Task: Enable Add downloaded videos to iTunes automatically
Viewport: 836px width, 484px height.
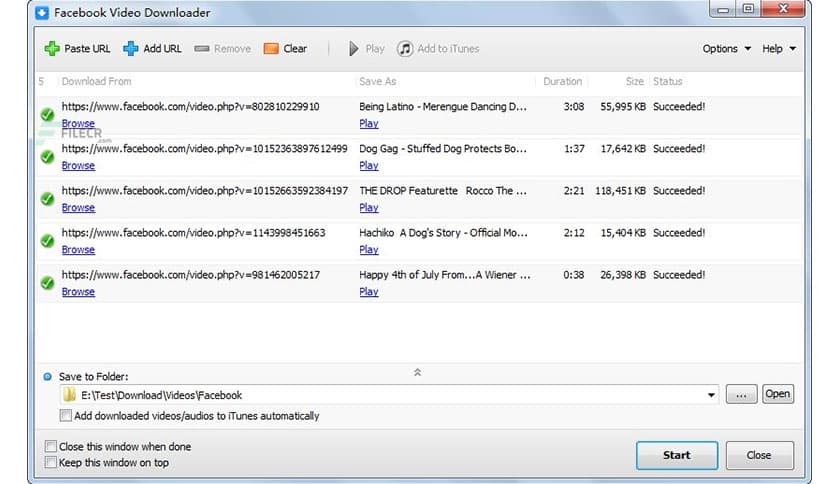Action: coord(66,416)
